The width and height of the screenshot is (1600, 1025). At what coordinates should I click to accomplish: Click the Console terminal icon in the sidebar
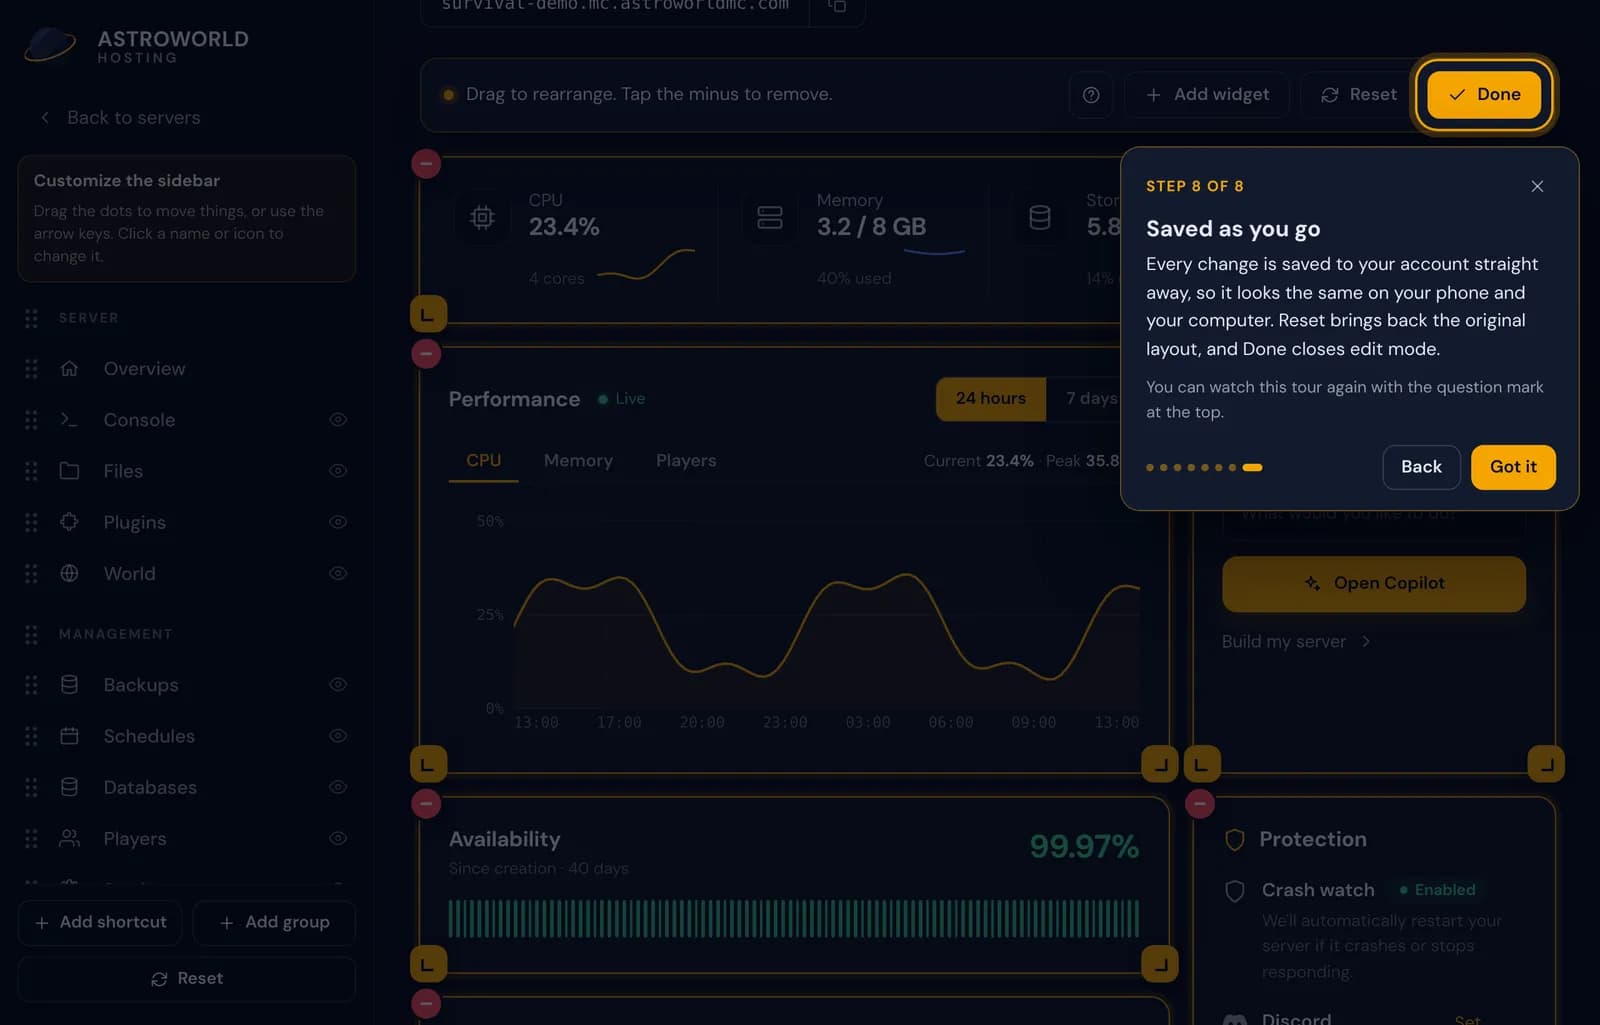69,420
